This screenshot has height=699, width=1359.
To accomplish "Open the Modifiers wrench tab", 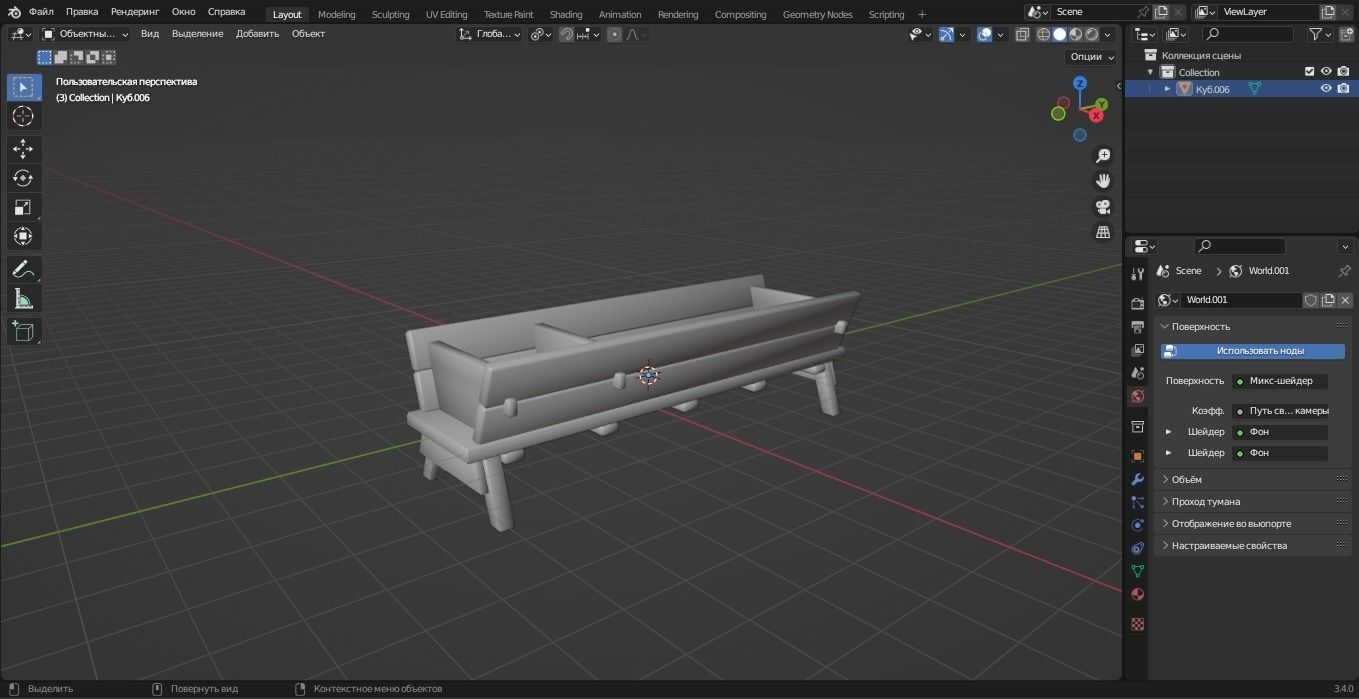I will coord(1137,479).
